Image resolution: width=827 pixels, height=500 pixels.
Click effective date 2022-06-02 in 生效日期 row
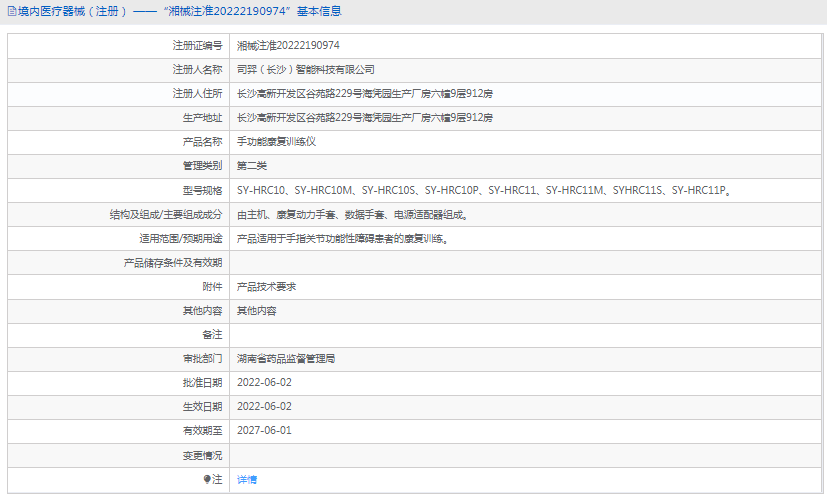264,407
